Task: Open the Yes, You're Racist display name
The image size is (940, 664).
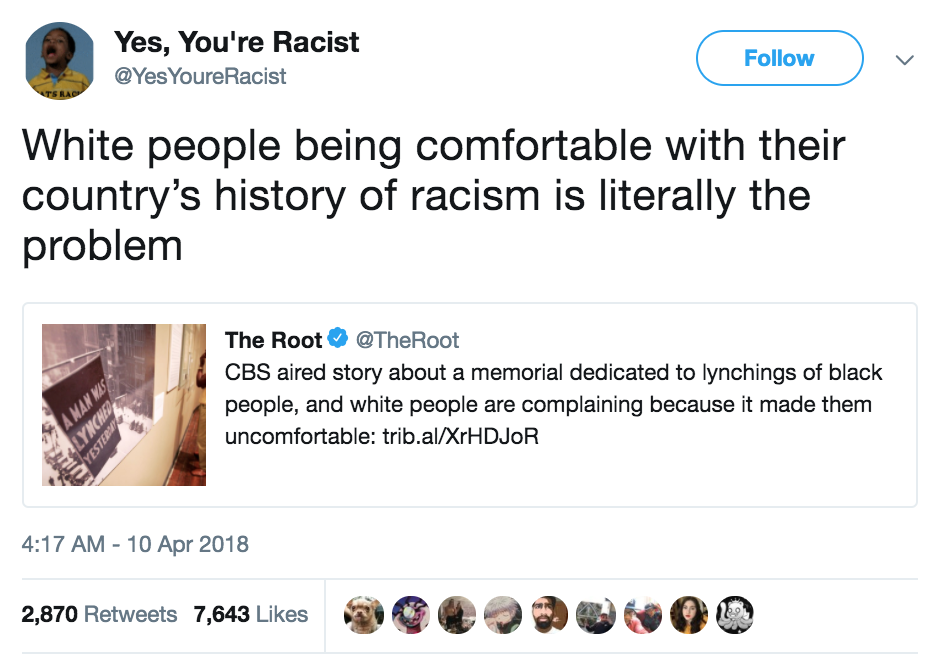Action: coord(236,43)
